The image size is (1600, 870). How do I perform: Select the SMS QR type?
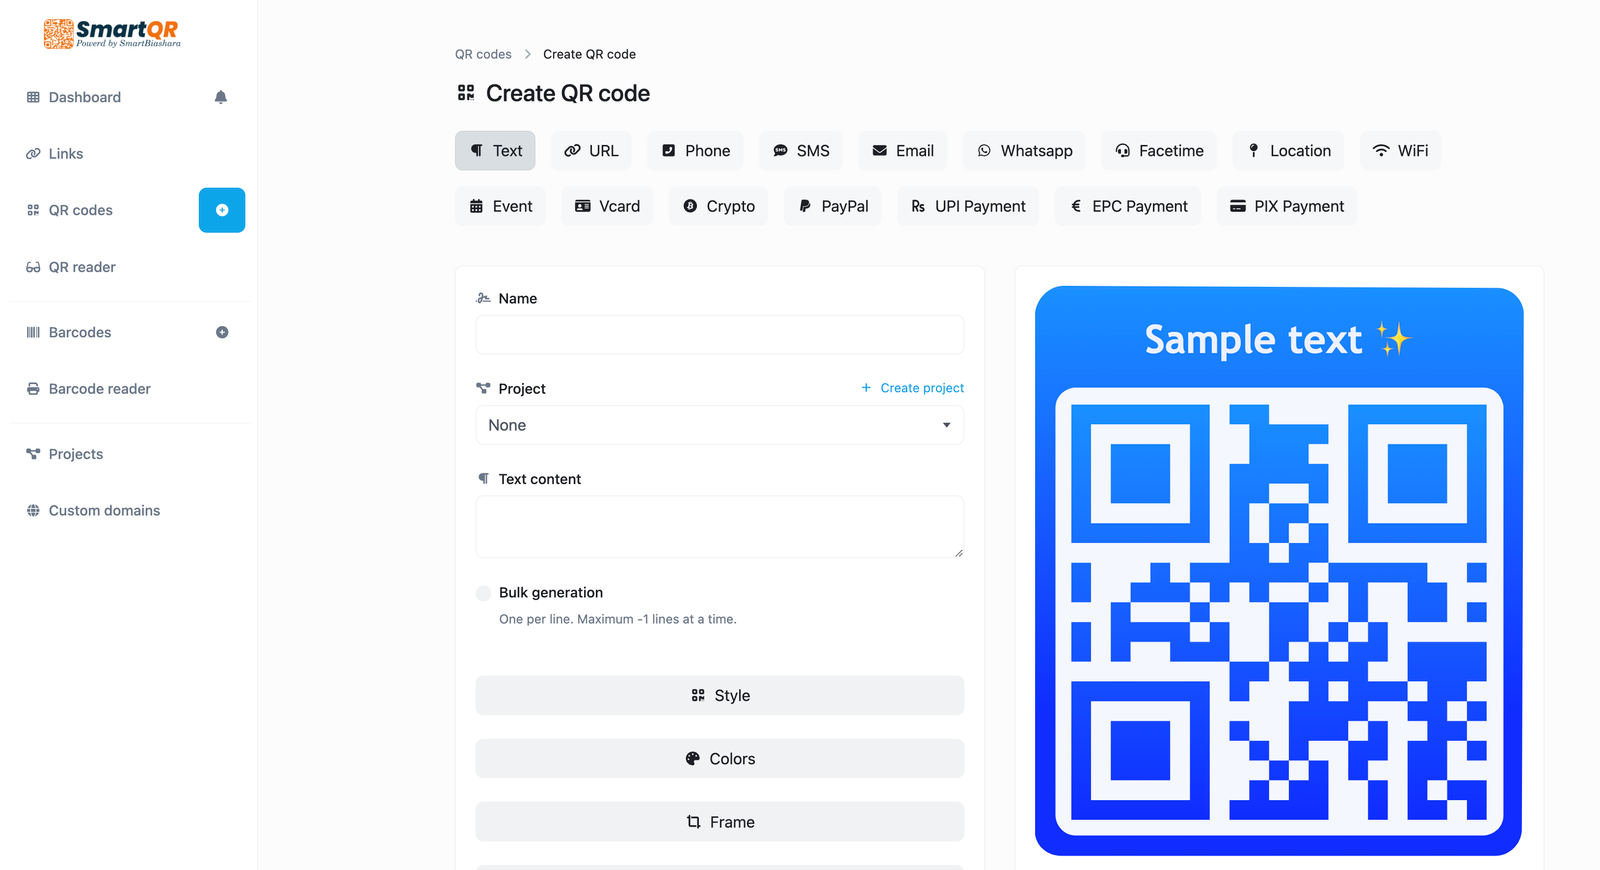[x=801, y=151]
